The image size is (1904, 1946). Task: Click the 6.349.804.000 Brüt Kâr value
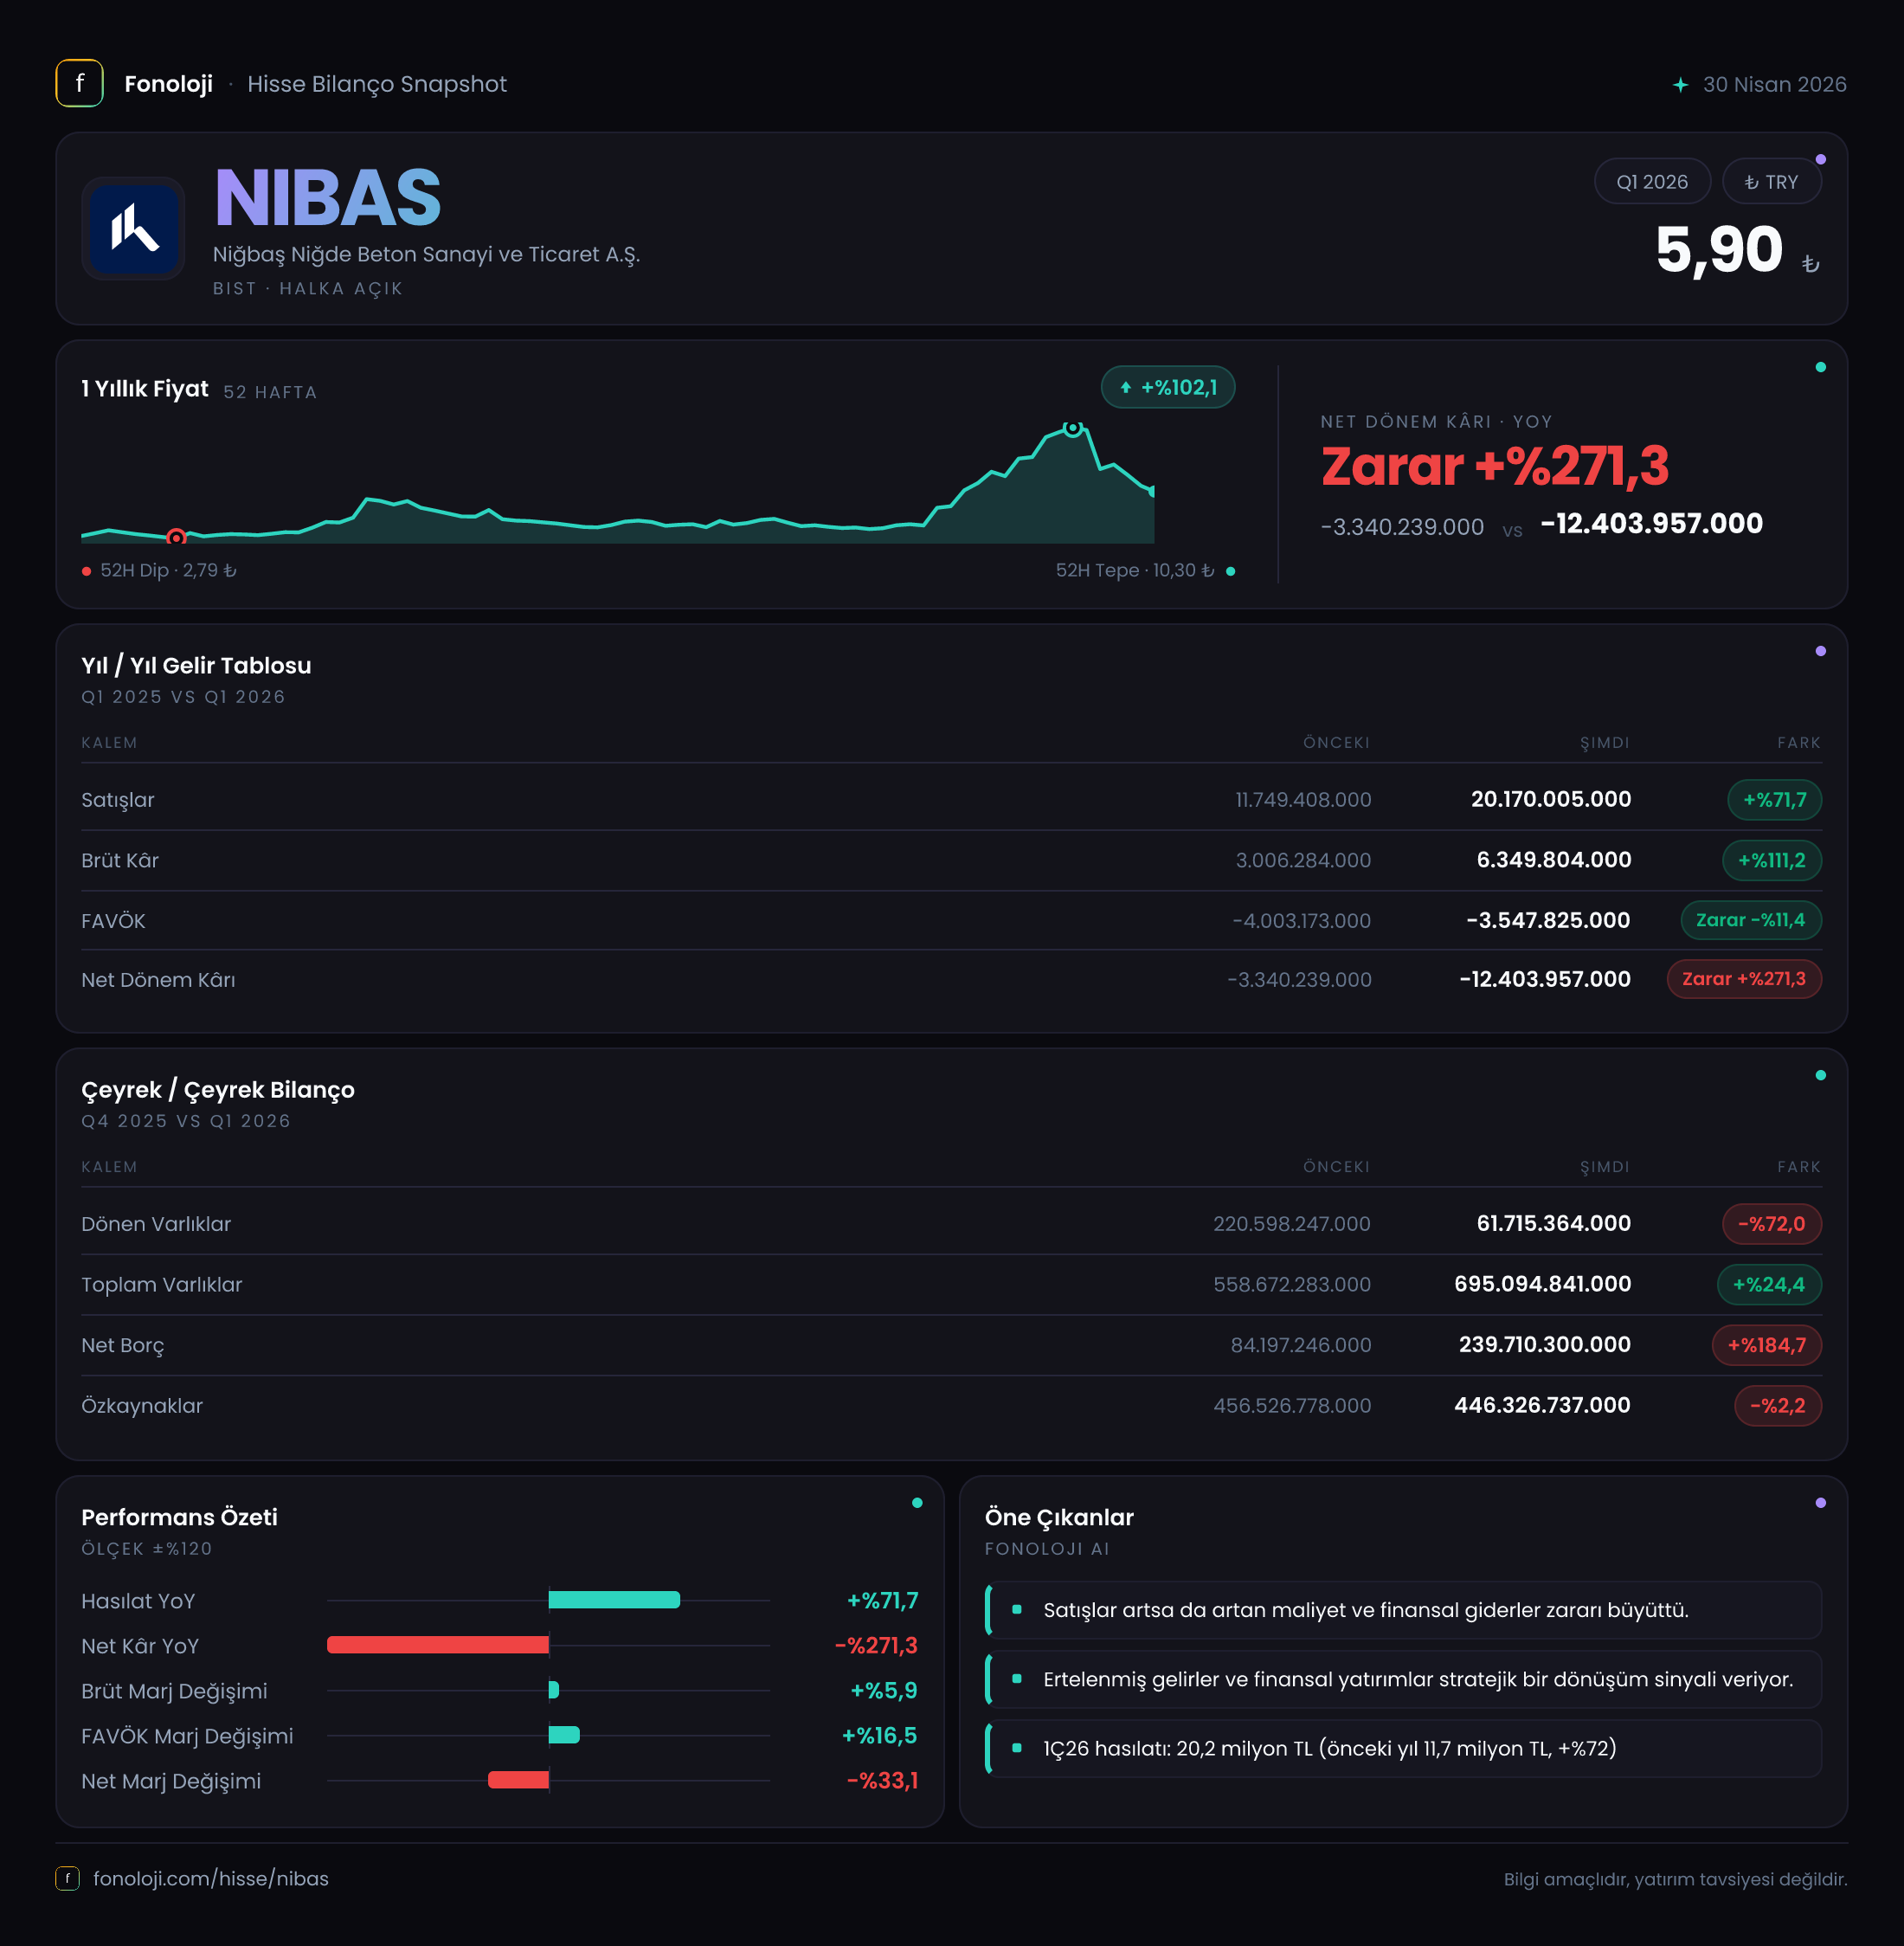point(1553,860)
